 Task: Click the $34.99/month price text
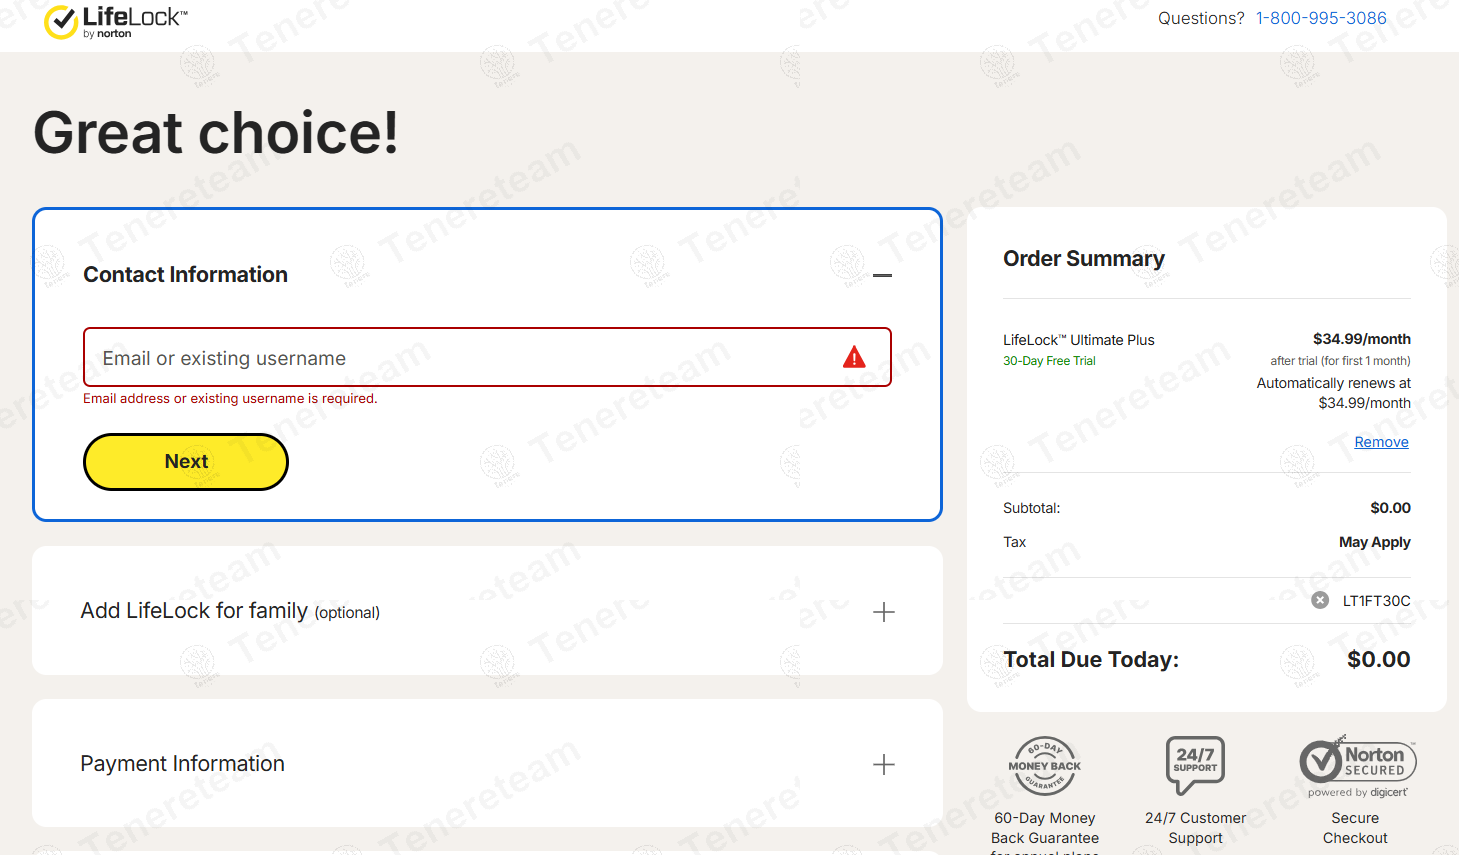point(1361,339)
